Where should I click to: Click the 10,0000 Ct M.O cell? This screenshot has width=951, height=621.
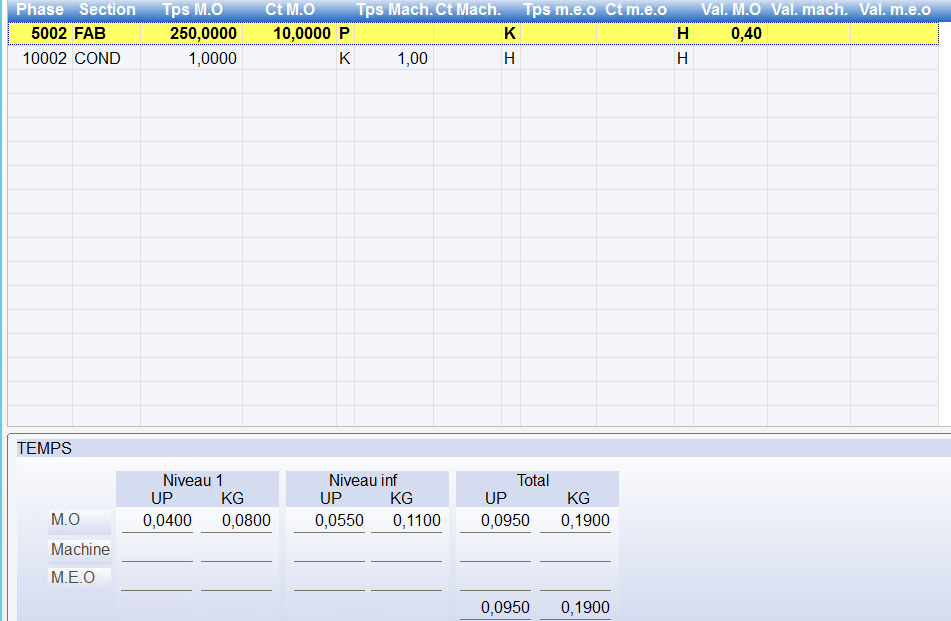(x=289, y=34)
